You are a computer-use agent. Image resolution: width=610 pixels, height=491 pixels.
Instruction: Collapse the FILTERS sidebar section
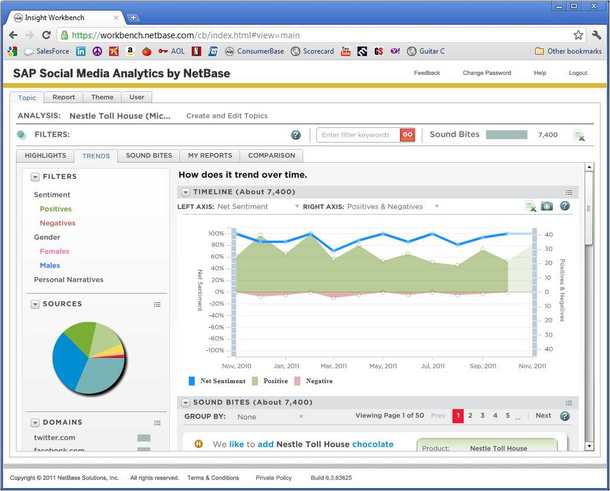tap(35, 177)
